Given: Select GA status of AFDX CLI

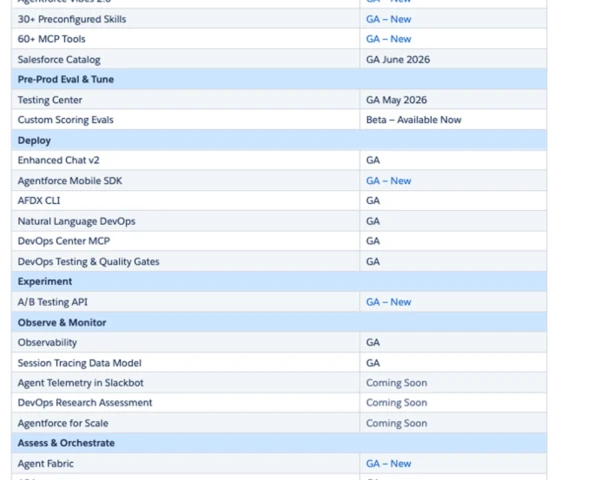Looking at the screenshot, I should pos(453,201).
